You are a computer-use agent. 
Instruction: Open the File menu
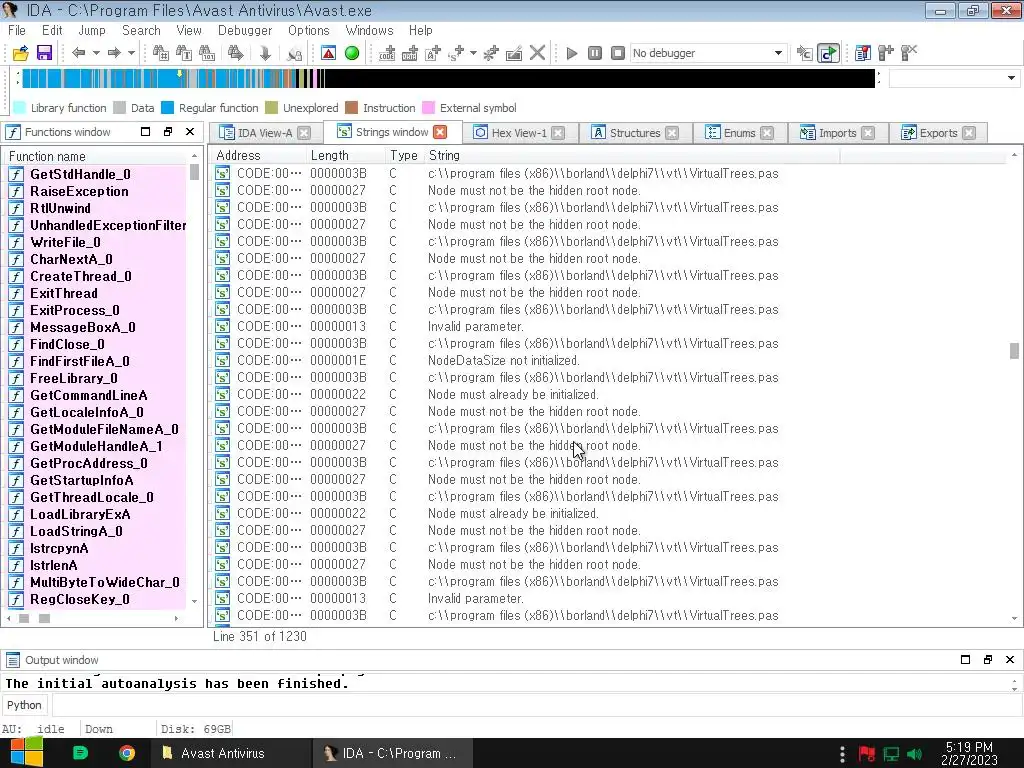17,30
